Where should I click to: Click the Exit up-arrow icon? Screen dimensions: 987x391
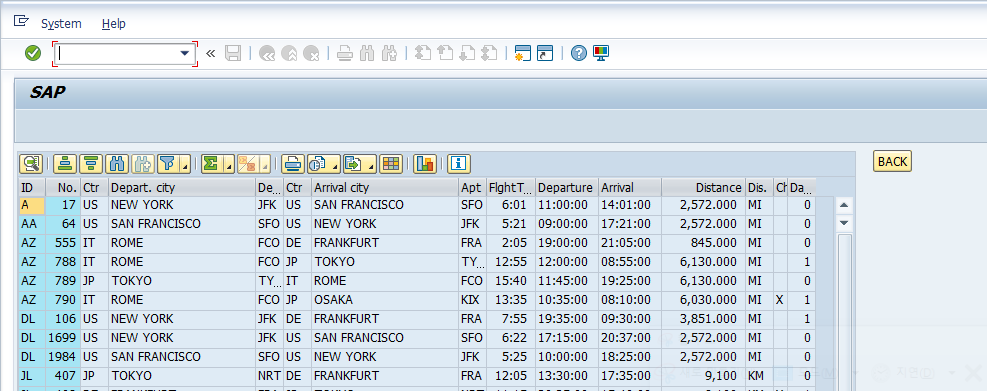pyautogui.click(x=289, y=54)
